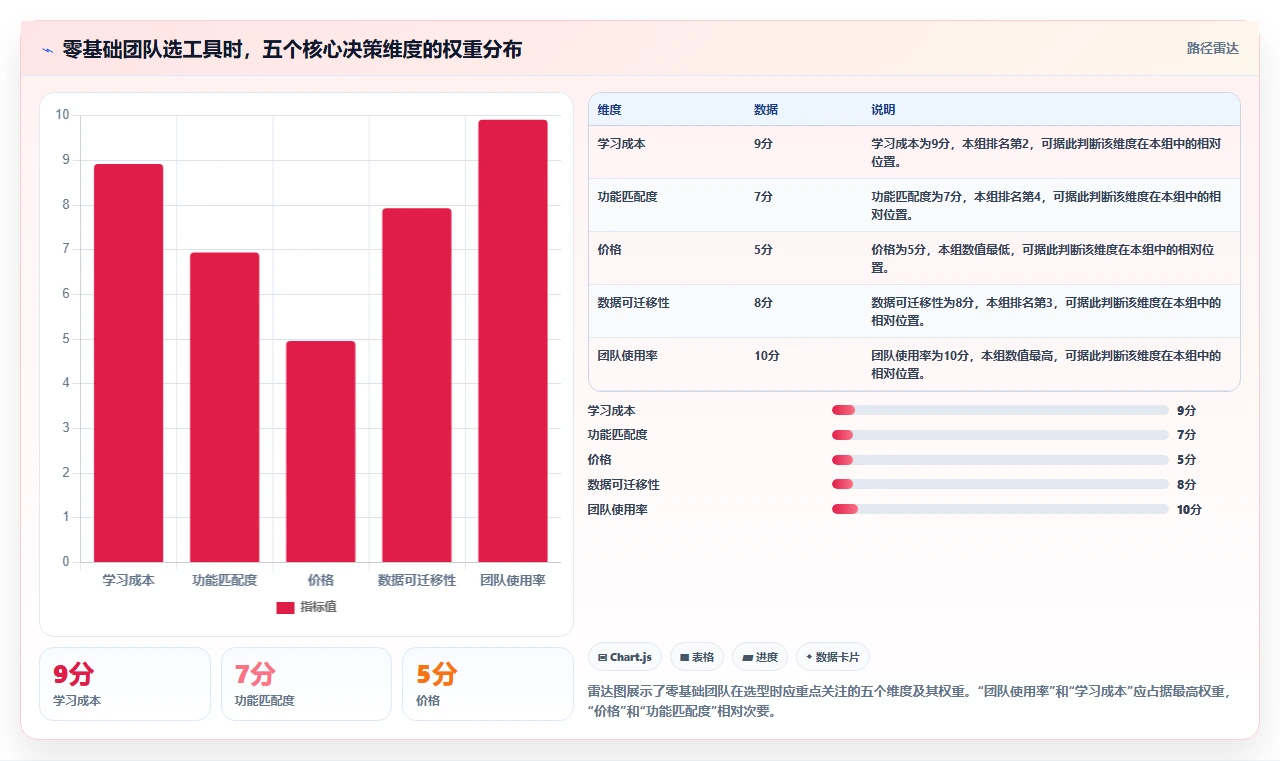The height and width of the screenshot is (761, 1280).
Task: Select the 数据可迁移性 table row name
Action: (x=634, y=303)
